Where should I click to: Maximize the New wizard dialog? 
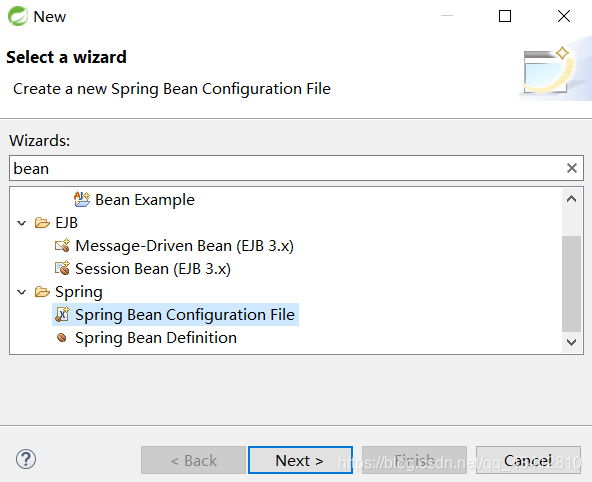point(505,16)
